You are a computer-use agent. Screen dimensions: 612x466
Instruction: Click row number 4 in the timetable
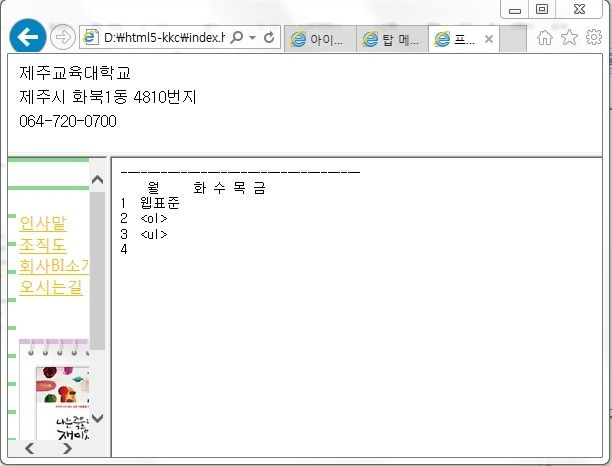(124, 249)
